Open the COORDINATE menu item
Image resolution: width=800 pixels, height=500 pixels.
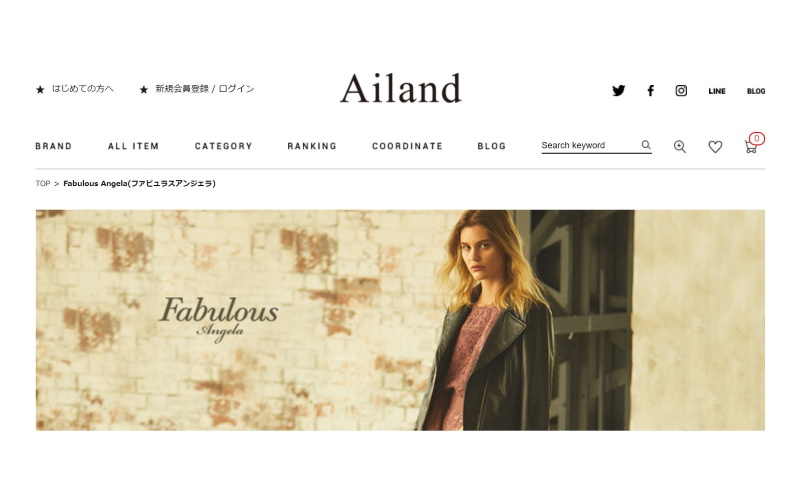point(407,146)
